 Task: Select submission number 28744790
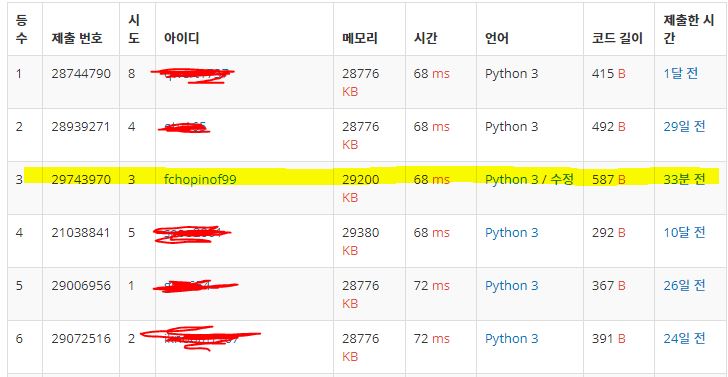tap(81, 73)
